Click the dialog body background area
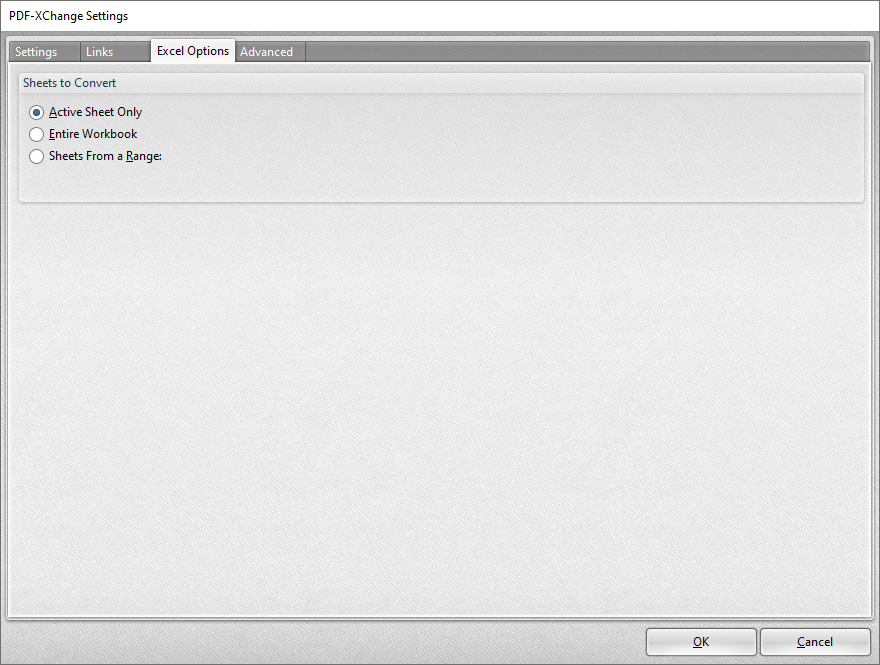Screen dimensions: 880x665 (440, 400)
